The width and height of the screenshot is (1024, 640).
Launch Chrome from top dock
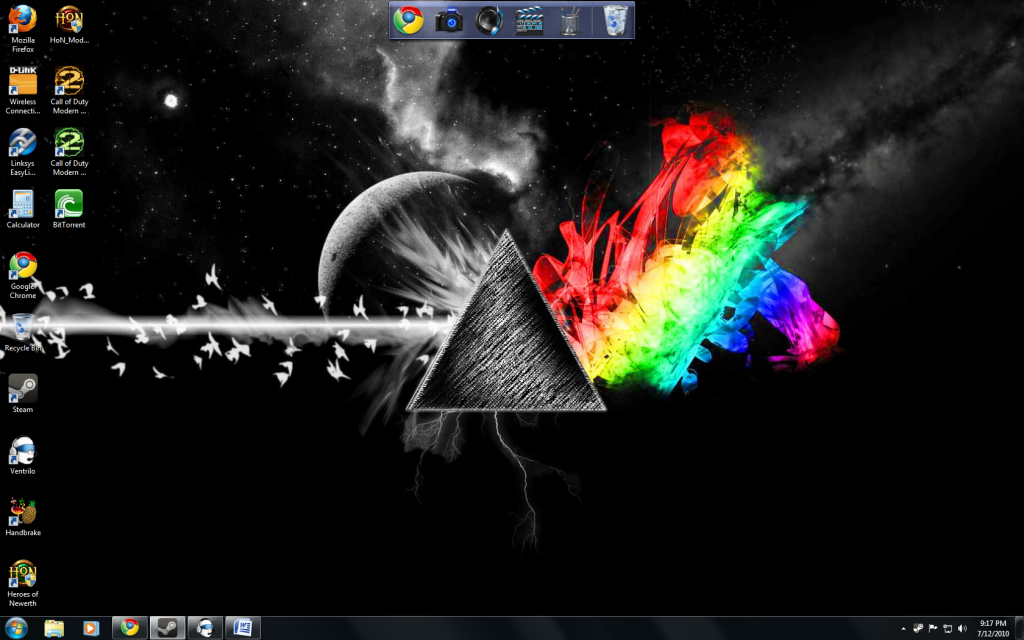coord(409,20)
